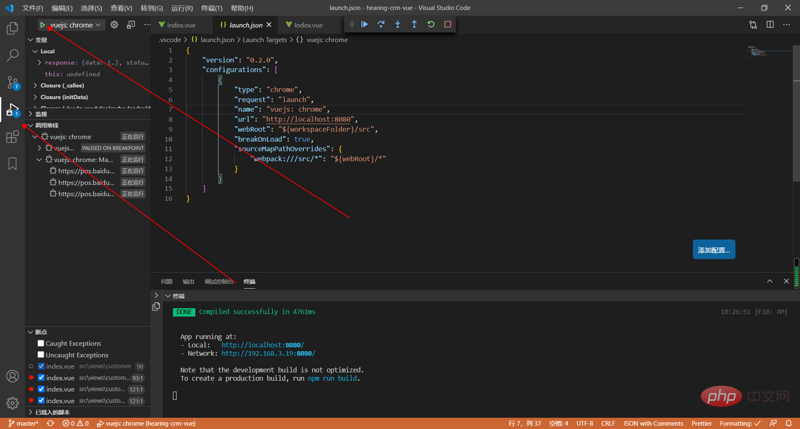
Task: Open the 帮助(H) menu
Action: point(242,8)
